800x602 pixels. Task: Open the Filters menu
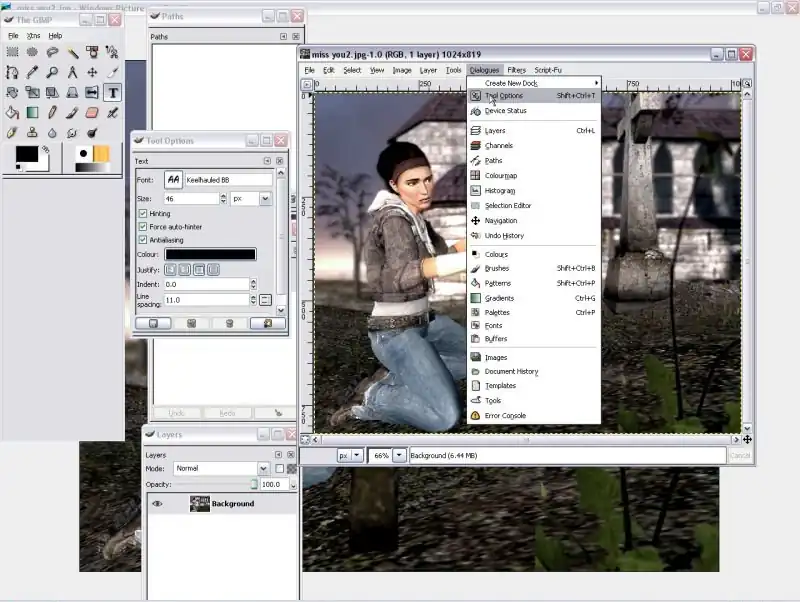tap(516, 70)
